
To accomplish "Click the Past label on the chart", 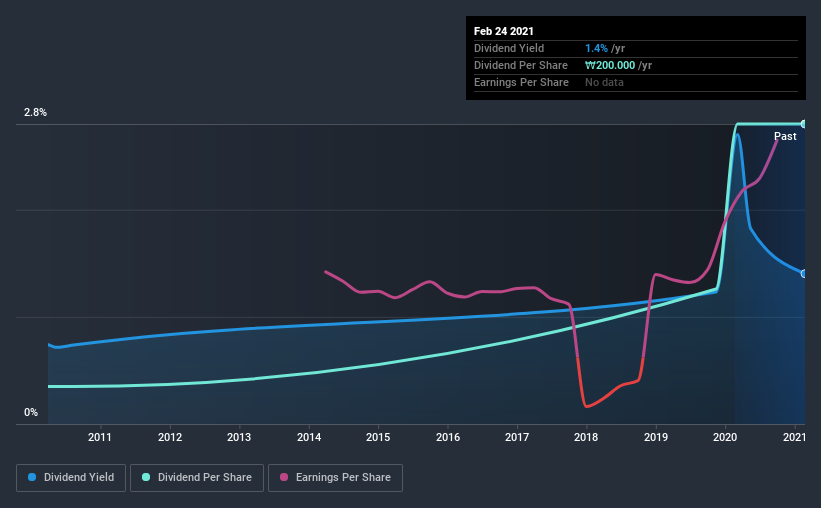I will click(785, 136).
